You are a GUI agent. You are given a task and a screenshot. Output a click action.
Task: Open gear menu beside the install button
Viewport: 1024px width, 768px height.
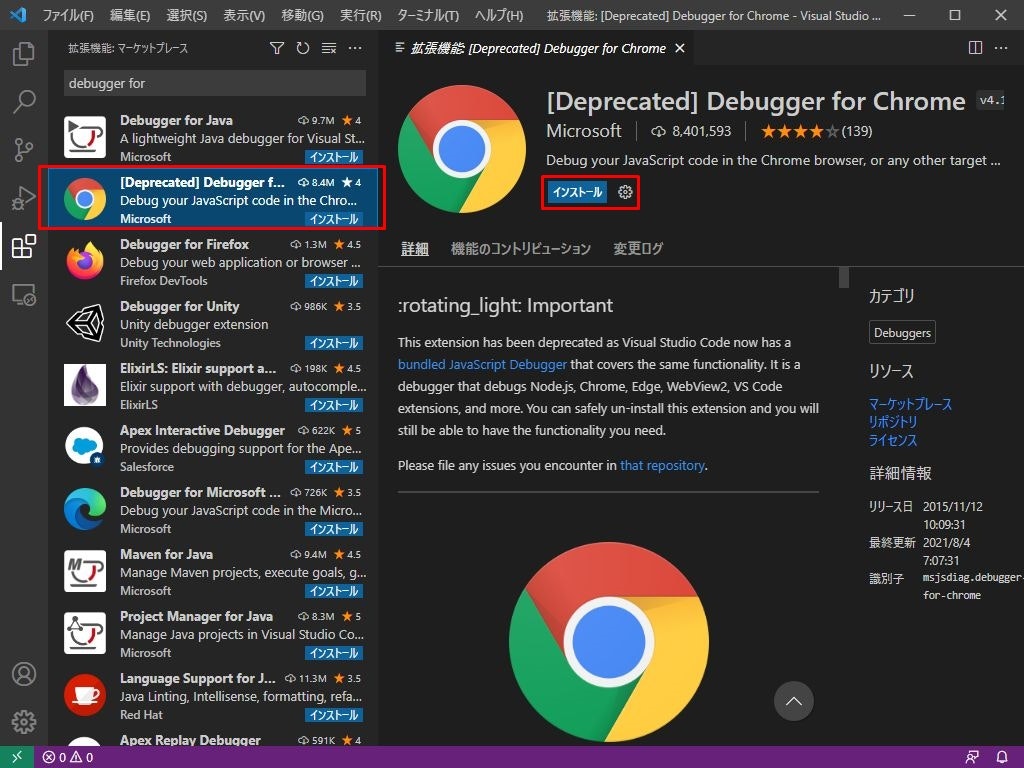point(626,192)
